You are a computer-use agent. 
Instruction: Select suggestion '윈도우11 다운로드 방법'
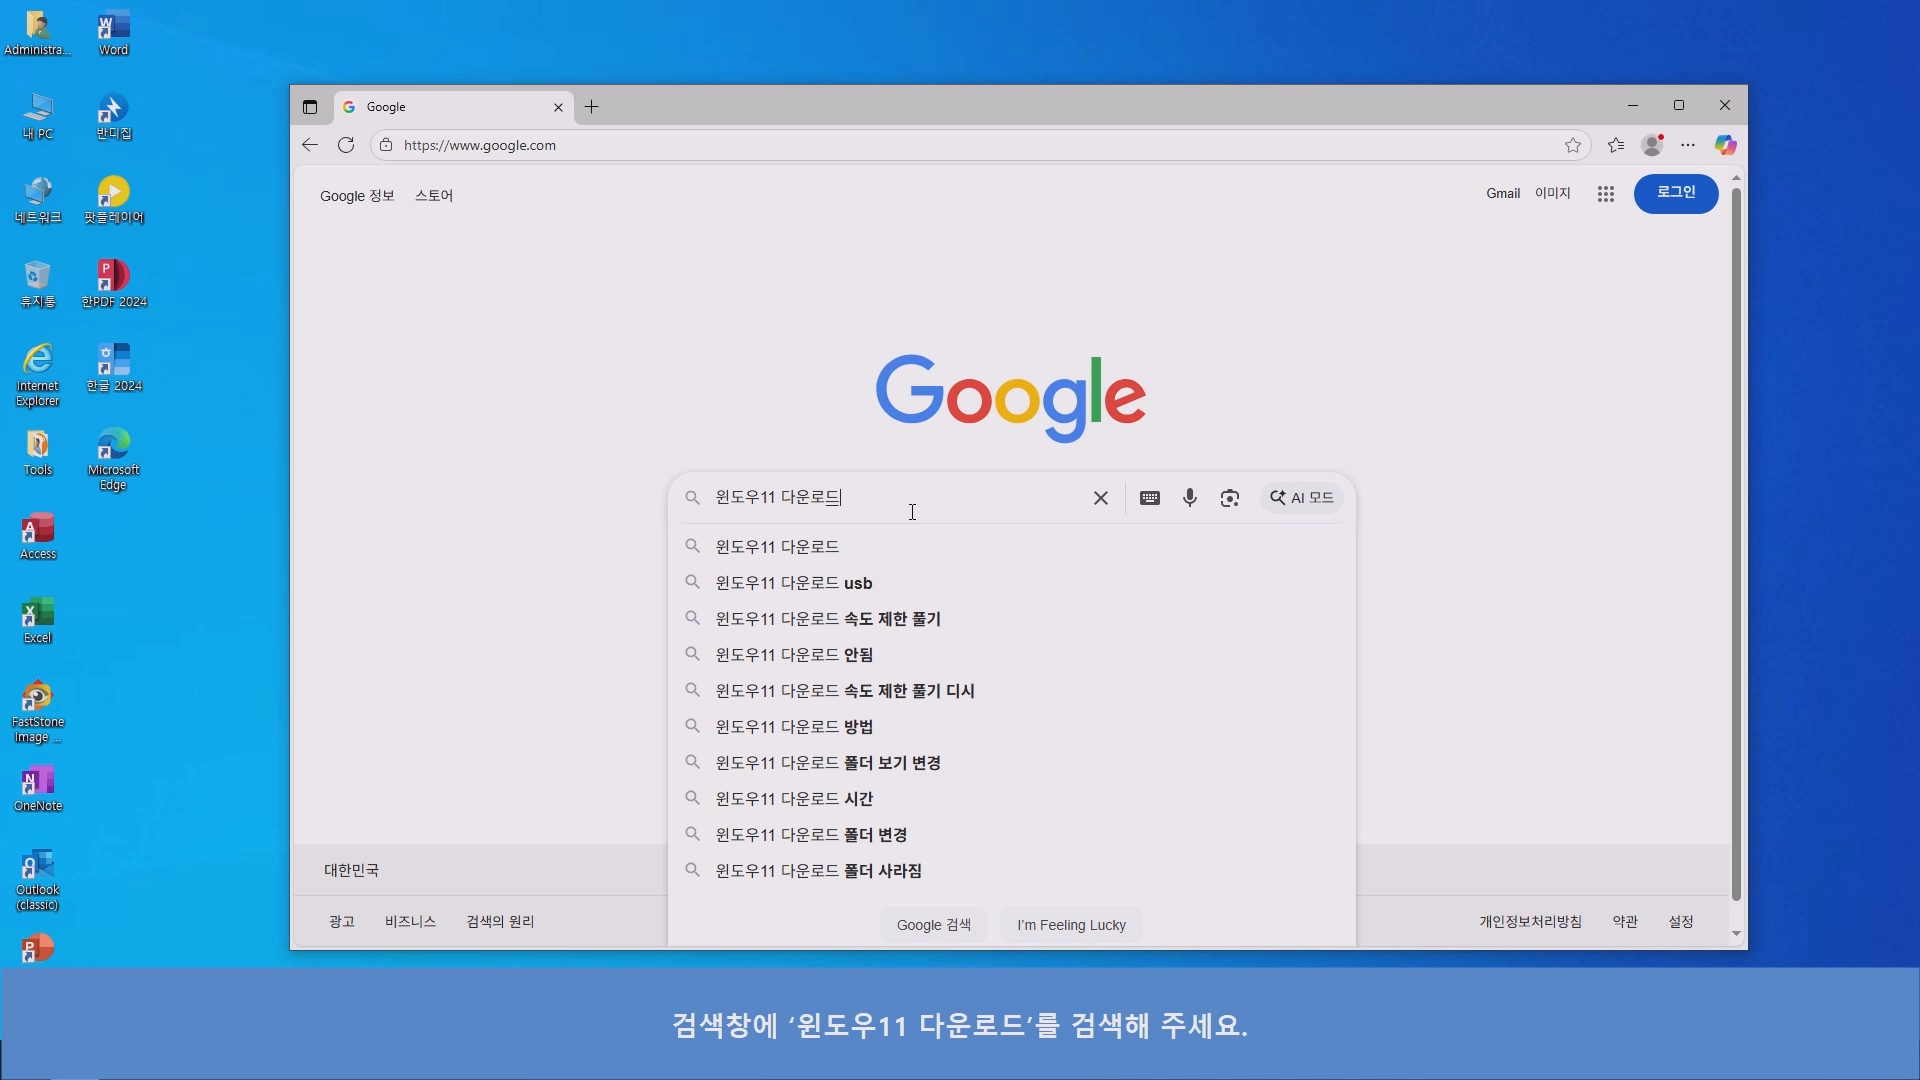click(793, 727)
